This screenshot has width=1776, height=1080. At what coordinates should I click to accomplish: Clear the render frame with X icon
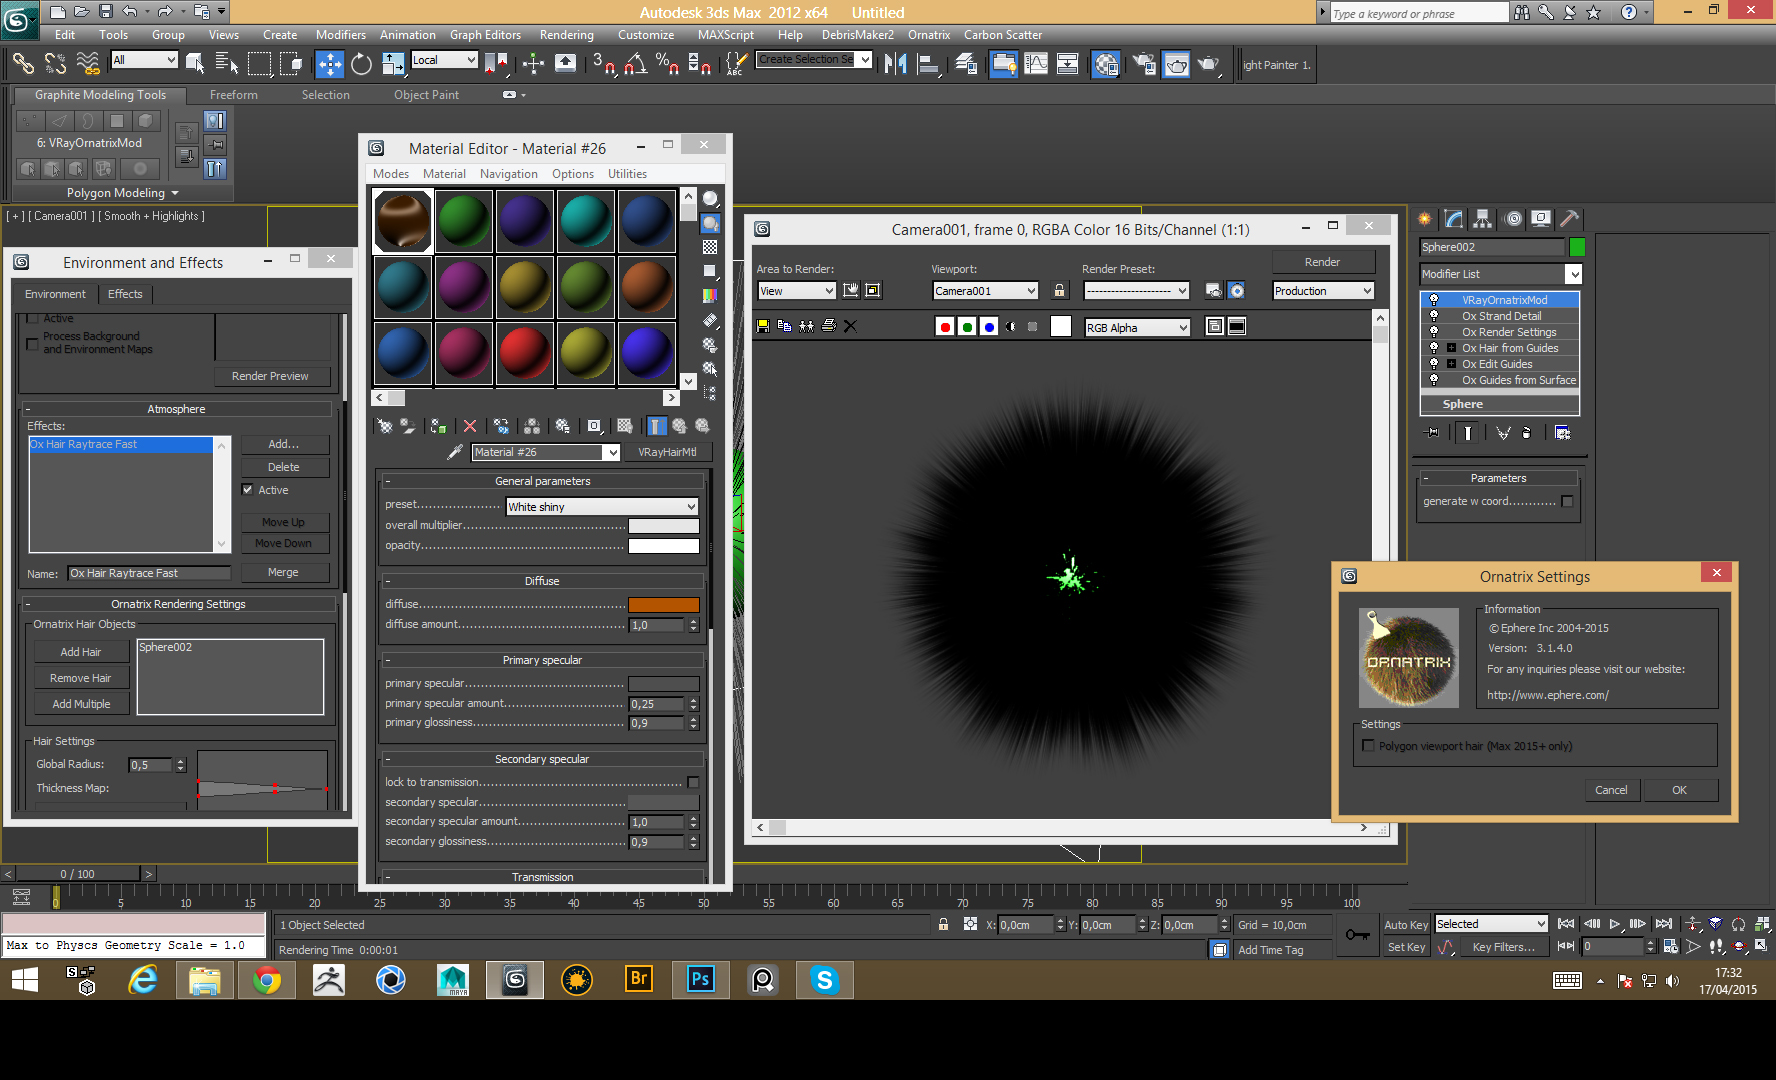(851, 326)
